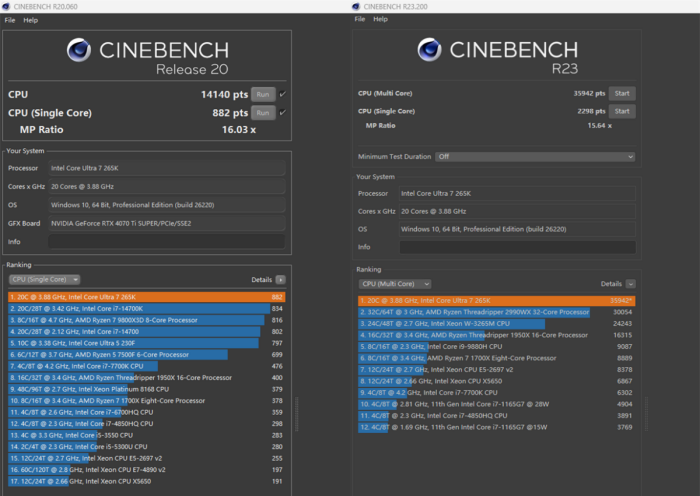Click the Cinebench R20 title bar app icon
Image resolution: width=700 pixels, height=496 pixels.
point(6,6)
